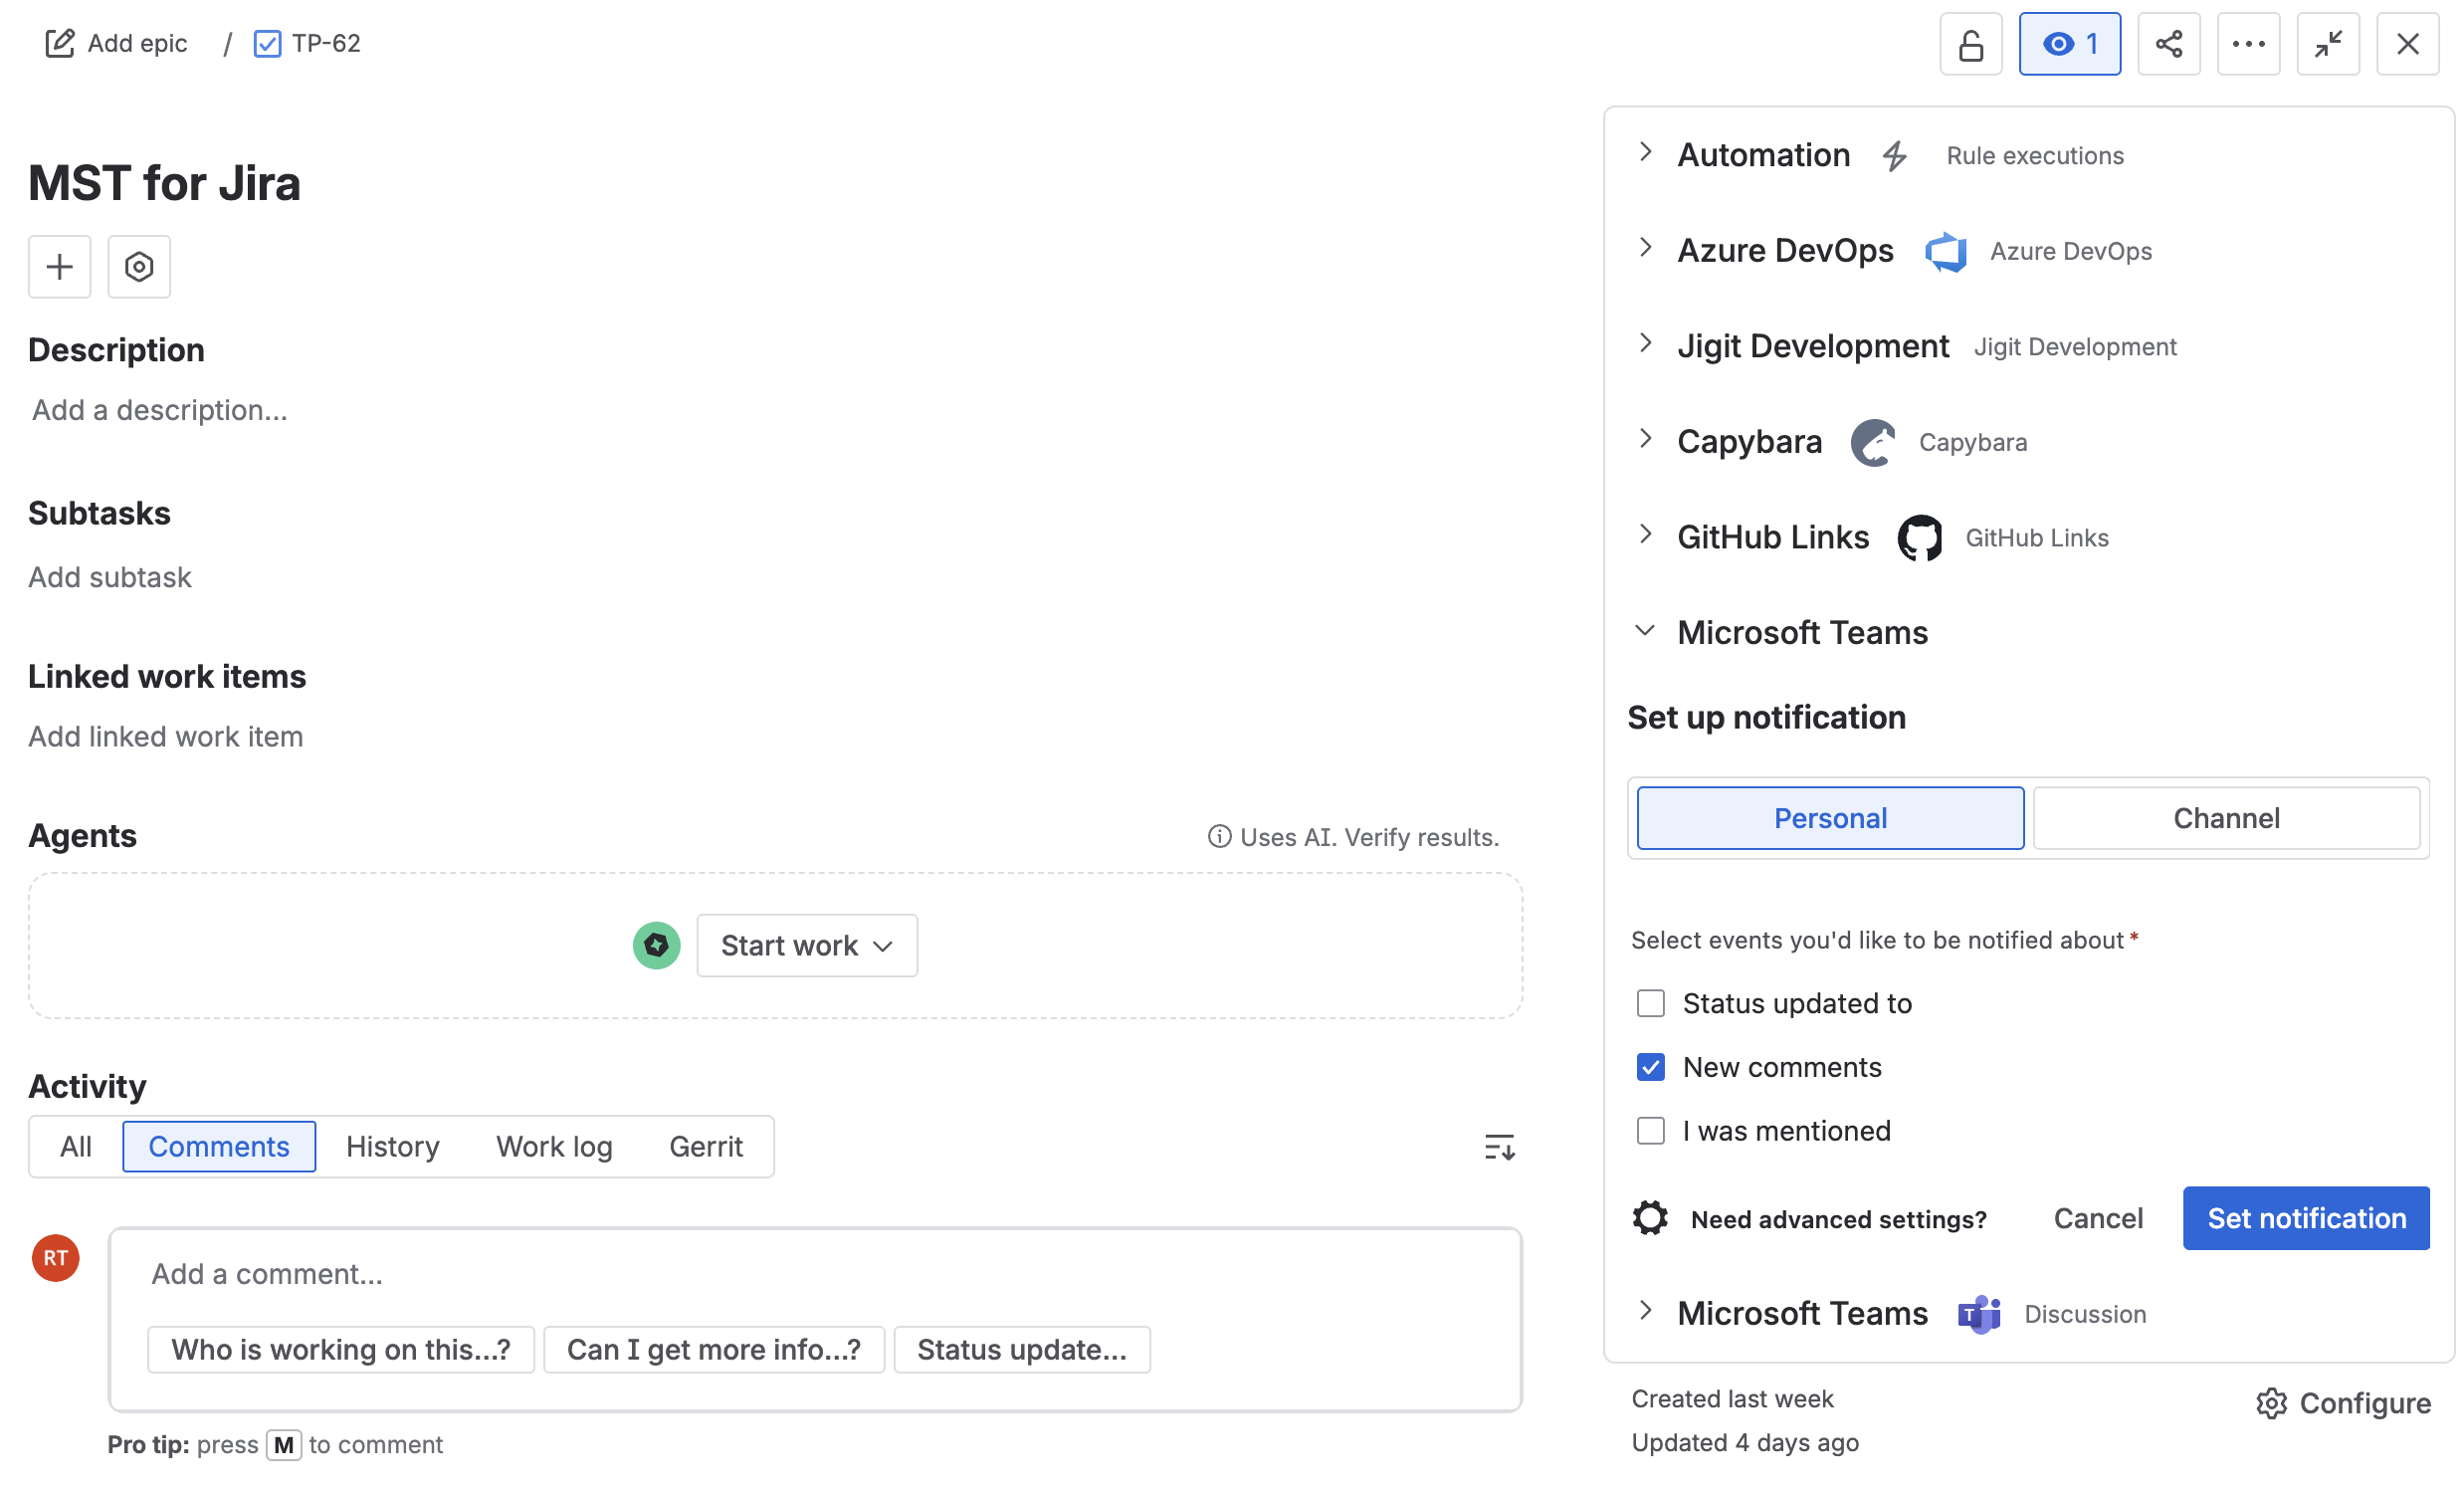Open the Start work dropdown
The image size is (2464, 1489).
[806, 945]
